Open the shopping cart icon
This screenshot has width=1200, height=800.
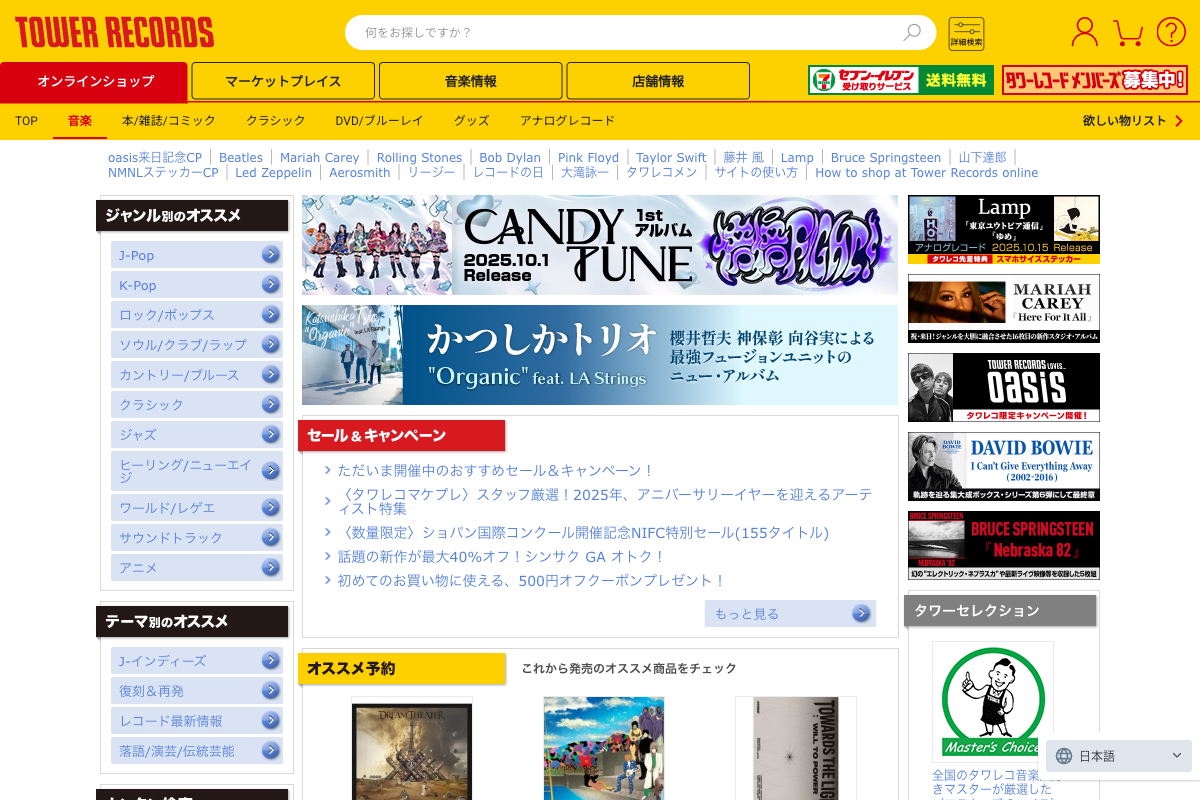[x=1128, y=32]
